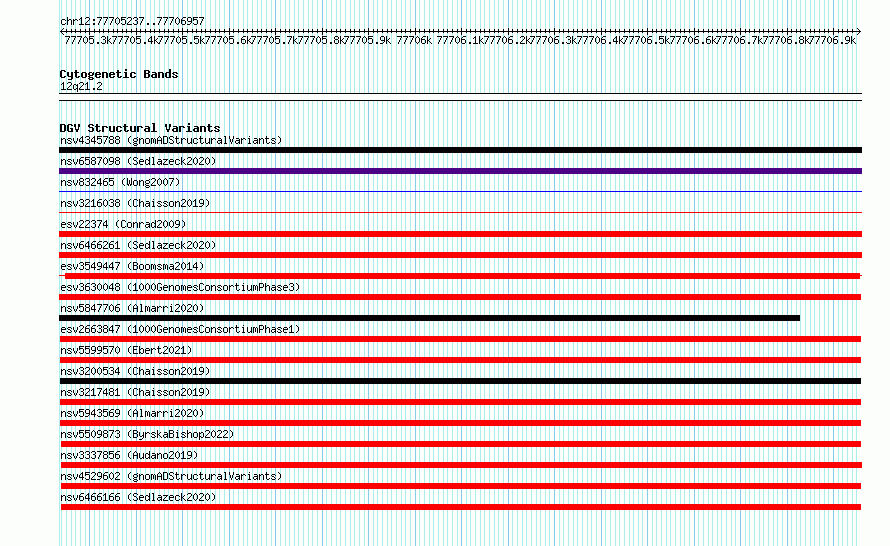890x546 pixels.
Task: Select nsv3217481 (Chaisson2019) label
Action: click(x=135, y=392)
